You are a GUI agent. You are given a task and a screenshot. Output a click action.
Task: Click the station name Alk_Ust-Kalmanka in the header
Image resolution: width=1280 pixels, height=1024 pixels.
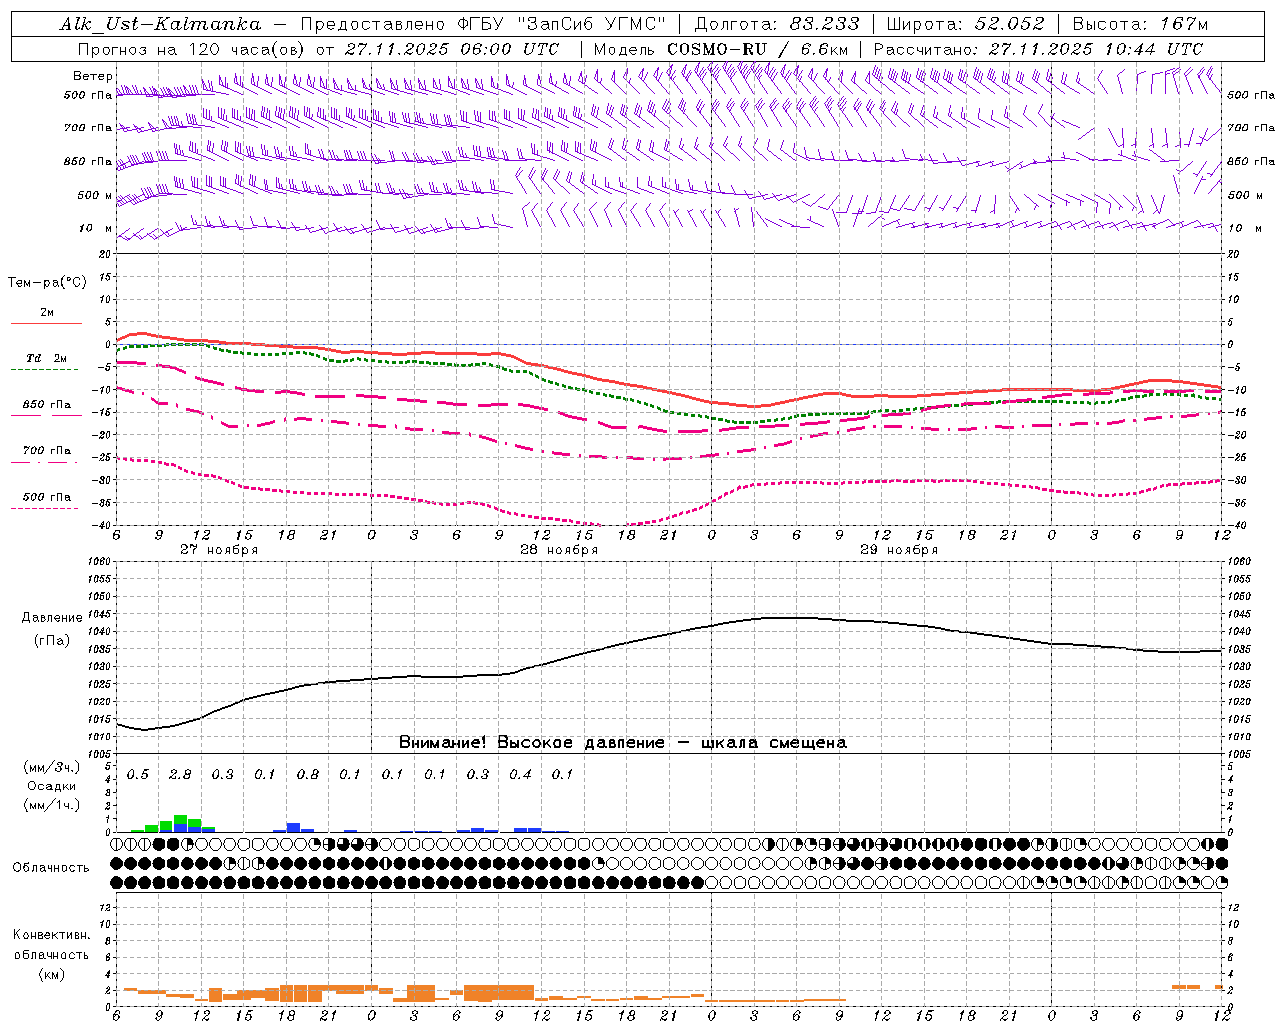click(160, 24)
